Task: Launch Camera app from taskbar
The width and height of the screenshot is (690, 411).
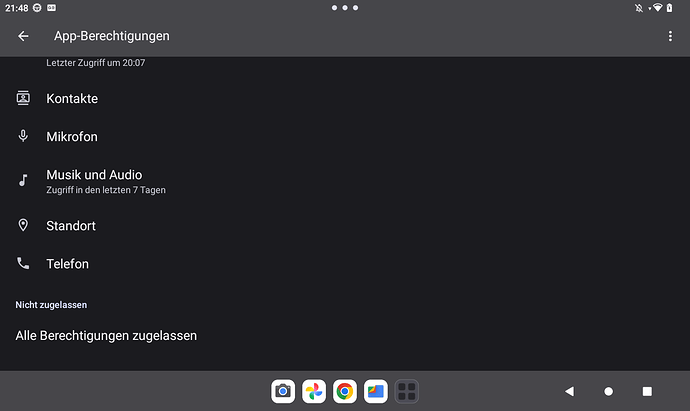Action: (283, 391)
